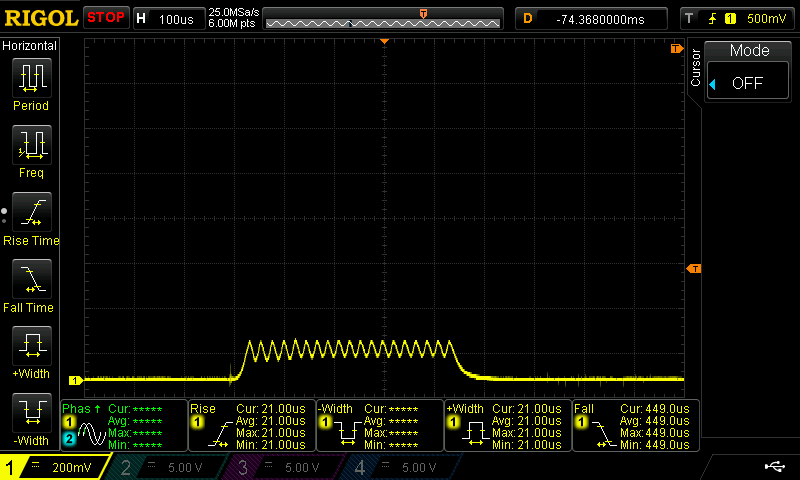The image size is (800, 480).
Task: Toggle channel 1 at 200mV
Action: tap(52, 467)
